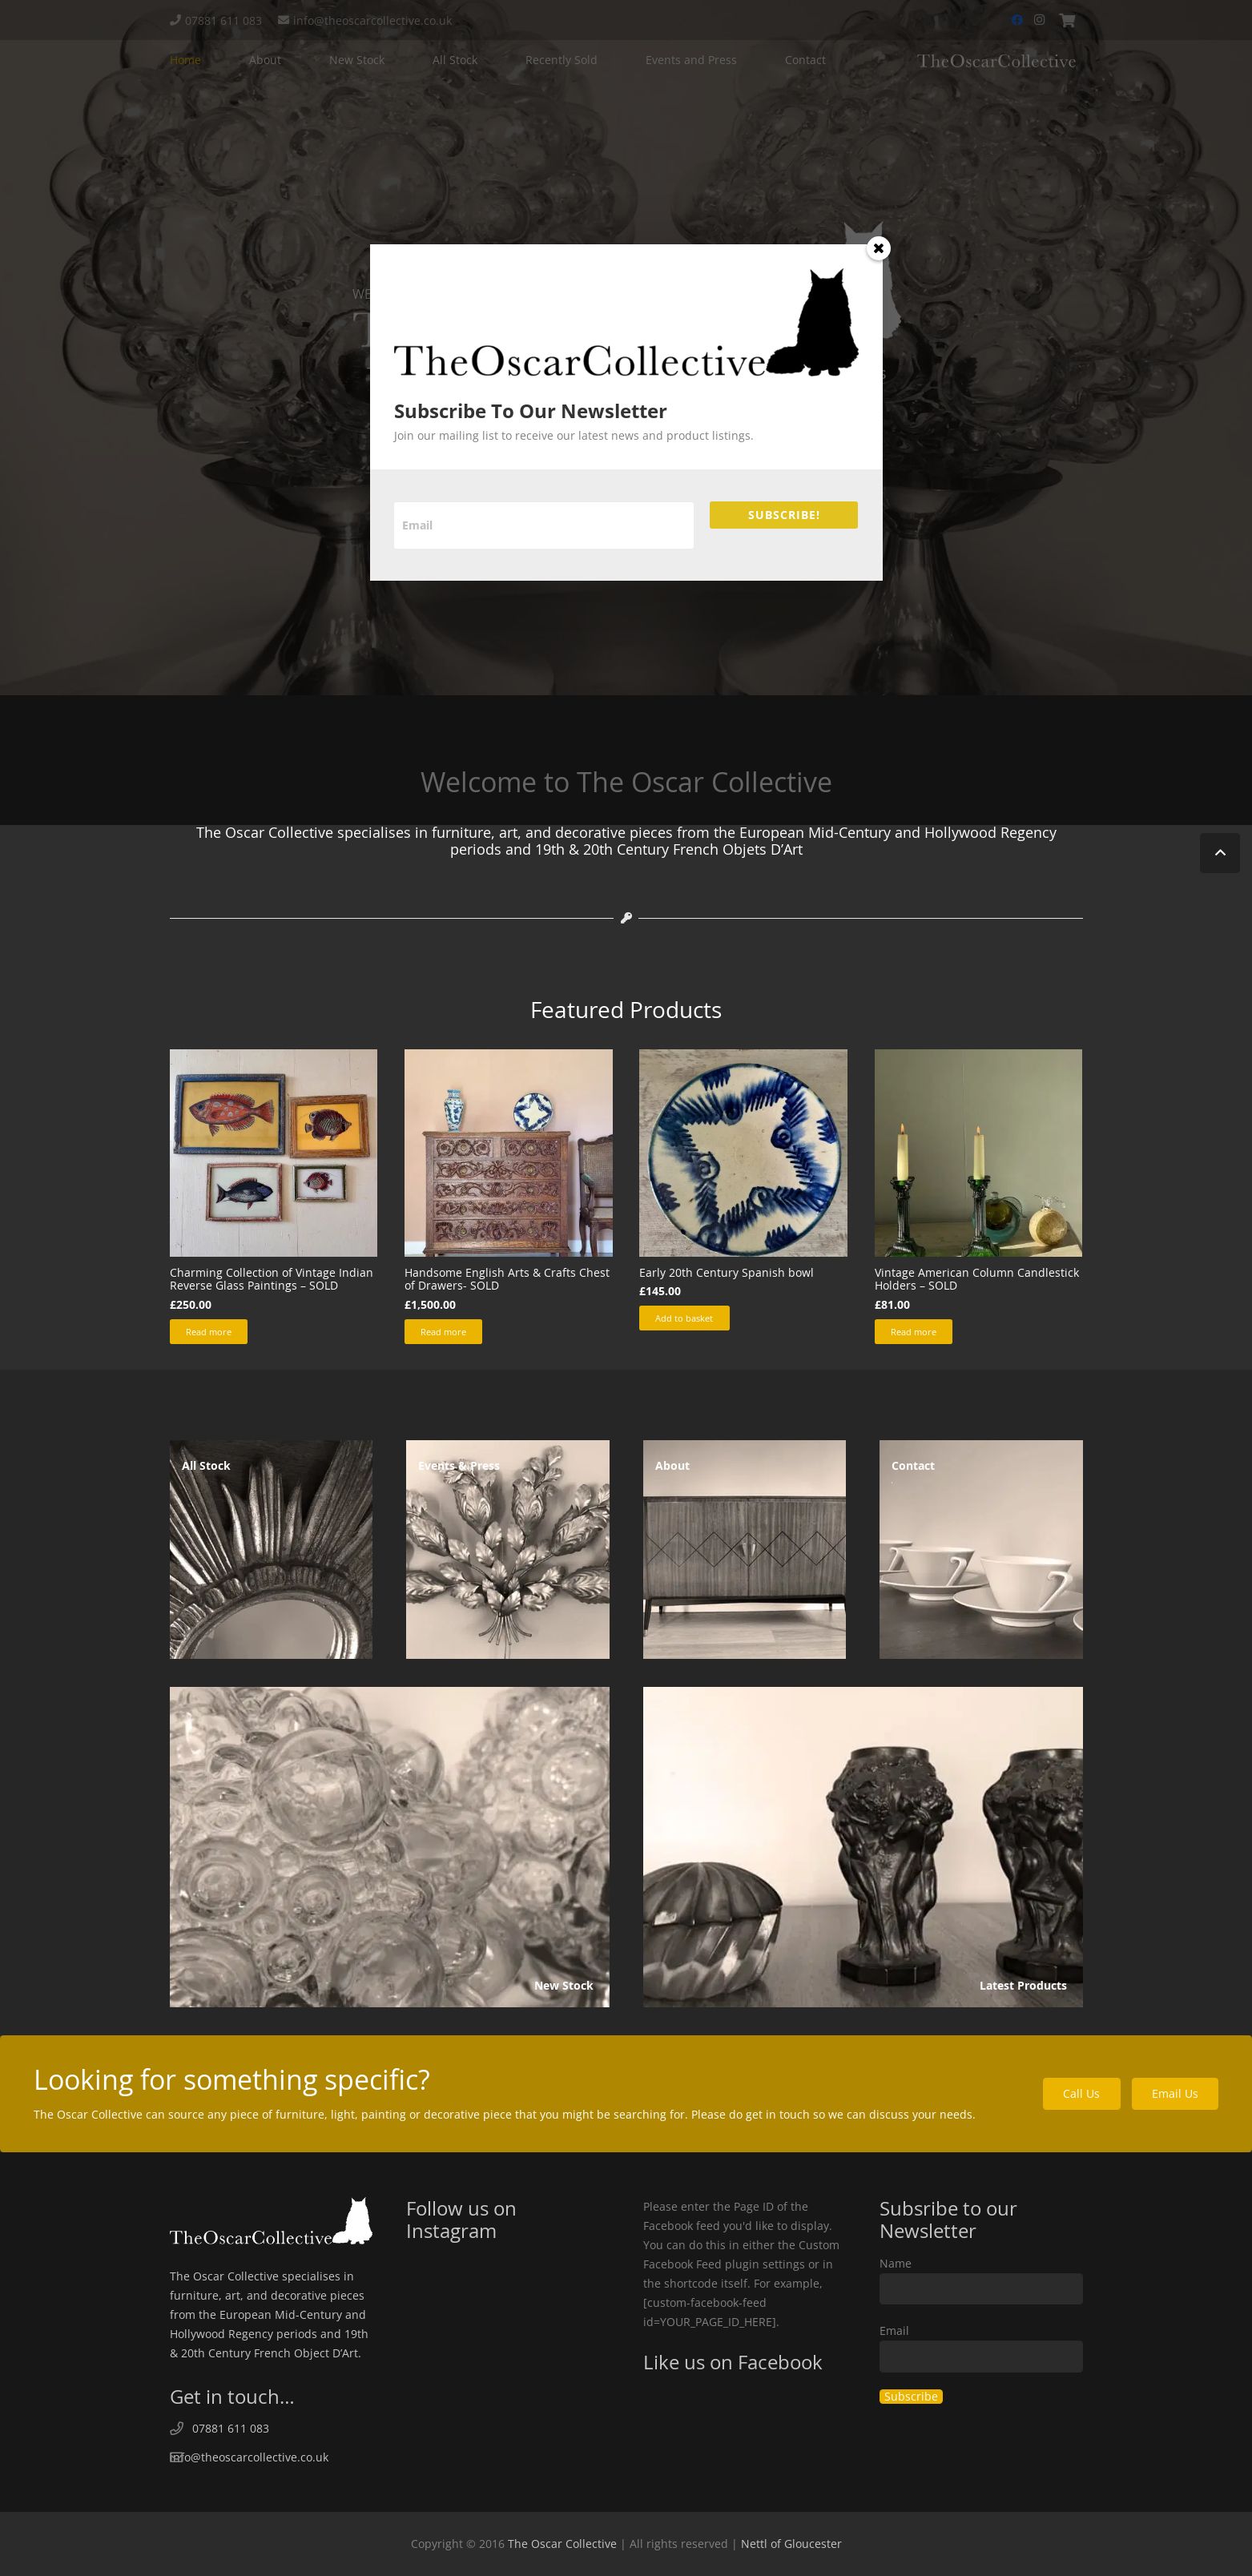Click the Nettl of Gloucester link
Image resolution: width=1252 pixels, height=2576 pixels.
tap(790, 2543)
